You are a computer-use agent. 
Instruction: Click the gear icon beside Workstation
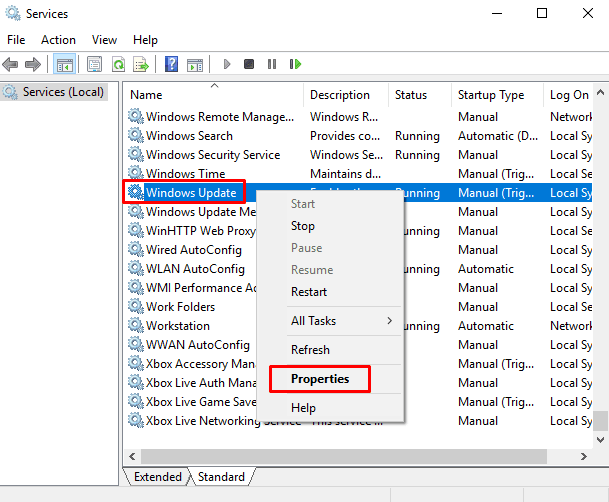136,326
